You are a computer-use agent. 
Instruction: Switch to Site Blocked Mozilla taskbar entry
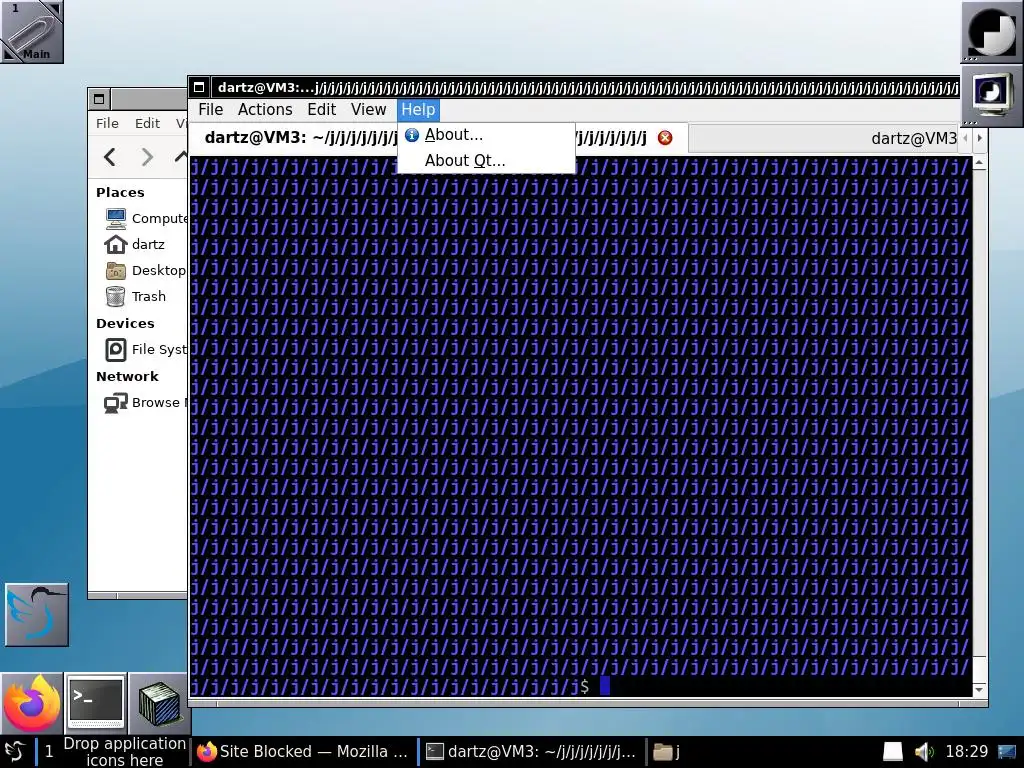pyautogui.click(x=304, y=752)
